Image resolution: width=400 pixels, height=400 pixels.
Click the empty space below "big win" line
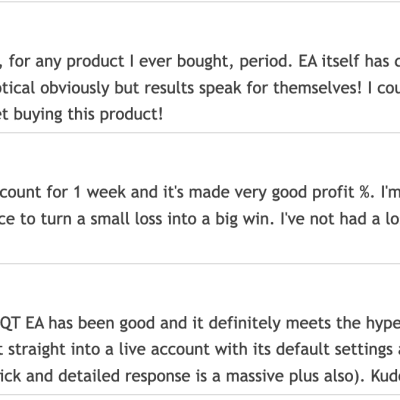coord(200,246)
